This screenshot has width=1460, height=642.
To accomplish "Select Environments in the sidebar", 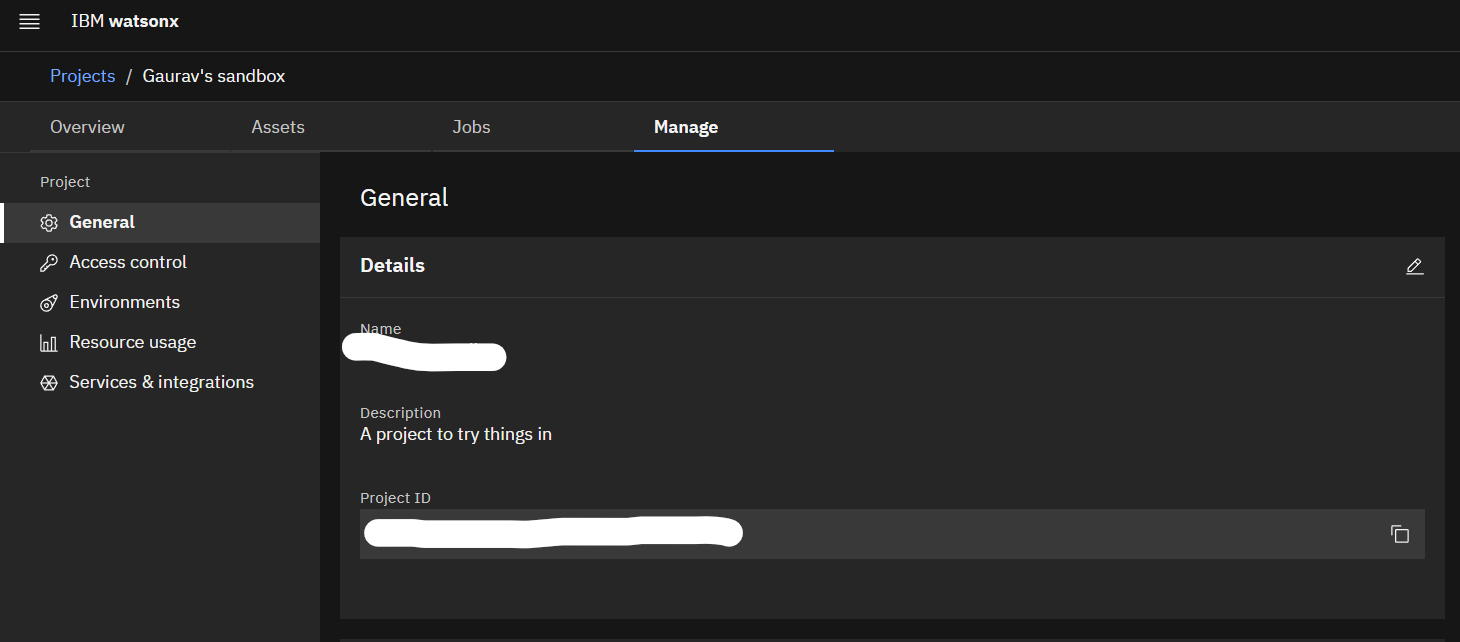I will 125,302.
